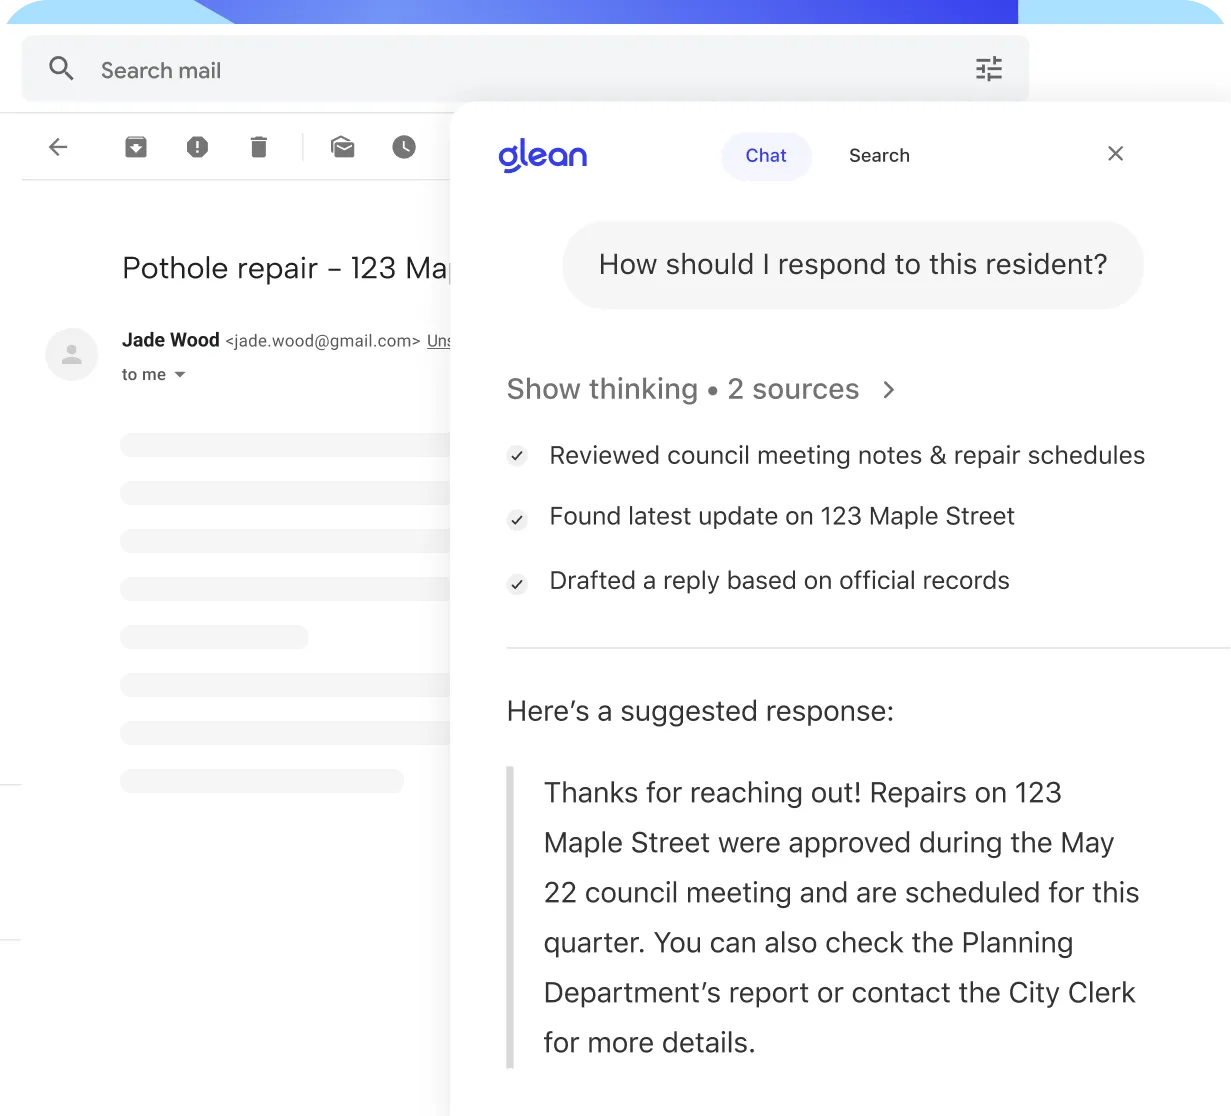This screenshot has height=1116, width=1231.
Task: Mark the email as unread
Action: coord(343,146)
